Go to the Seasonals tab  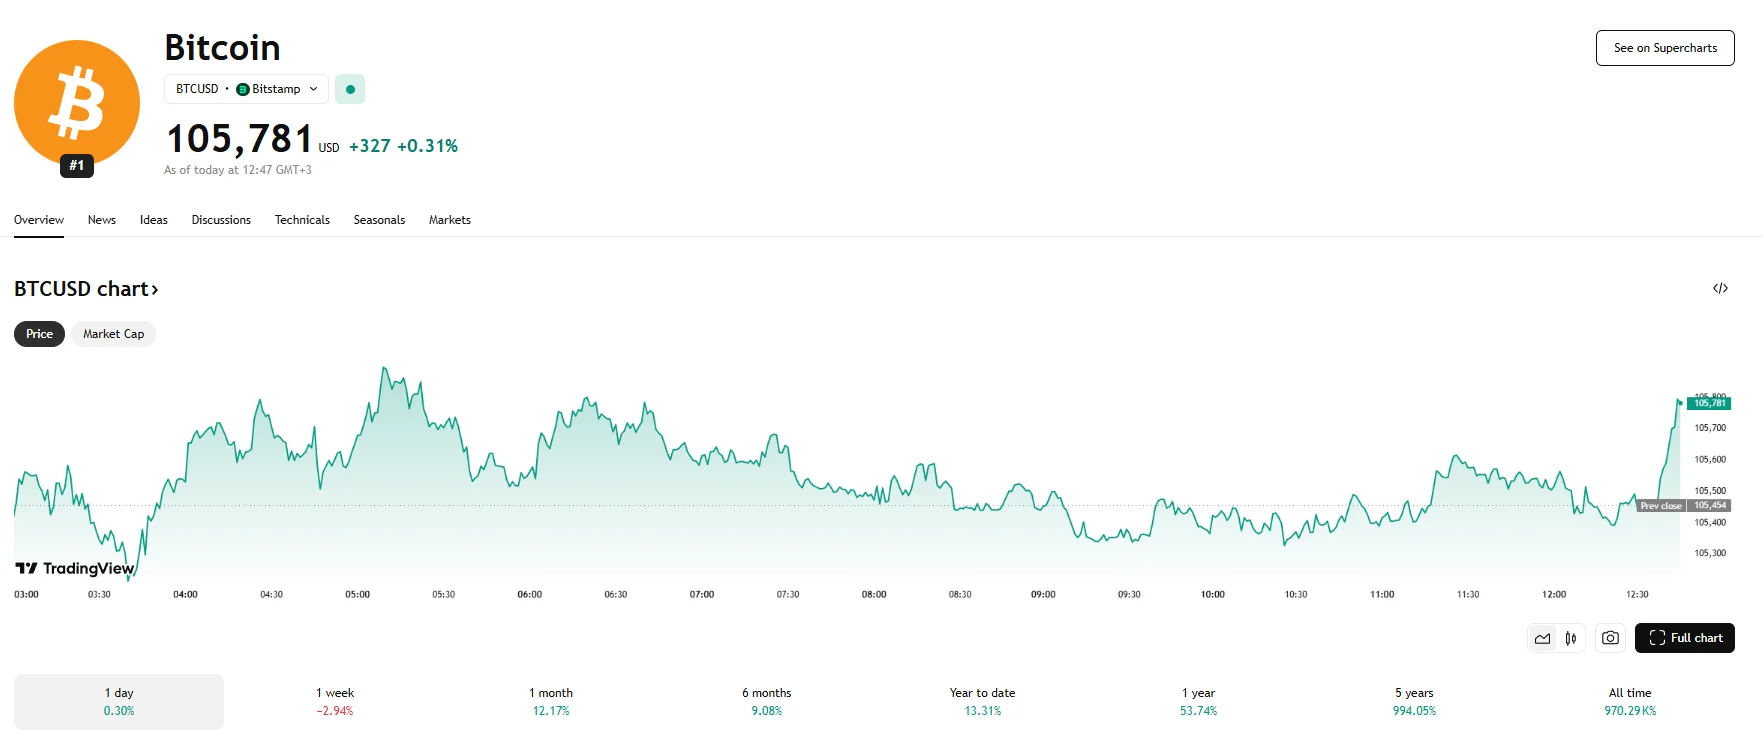(x=379, y=220)
